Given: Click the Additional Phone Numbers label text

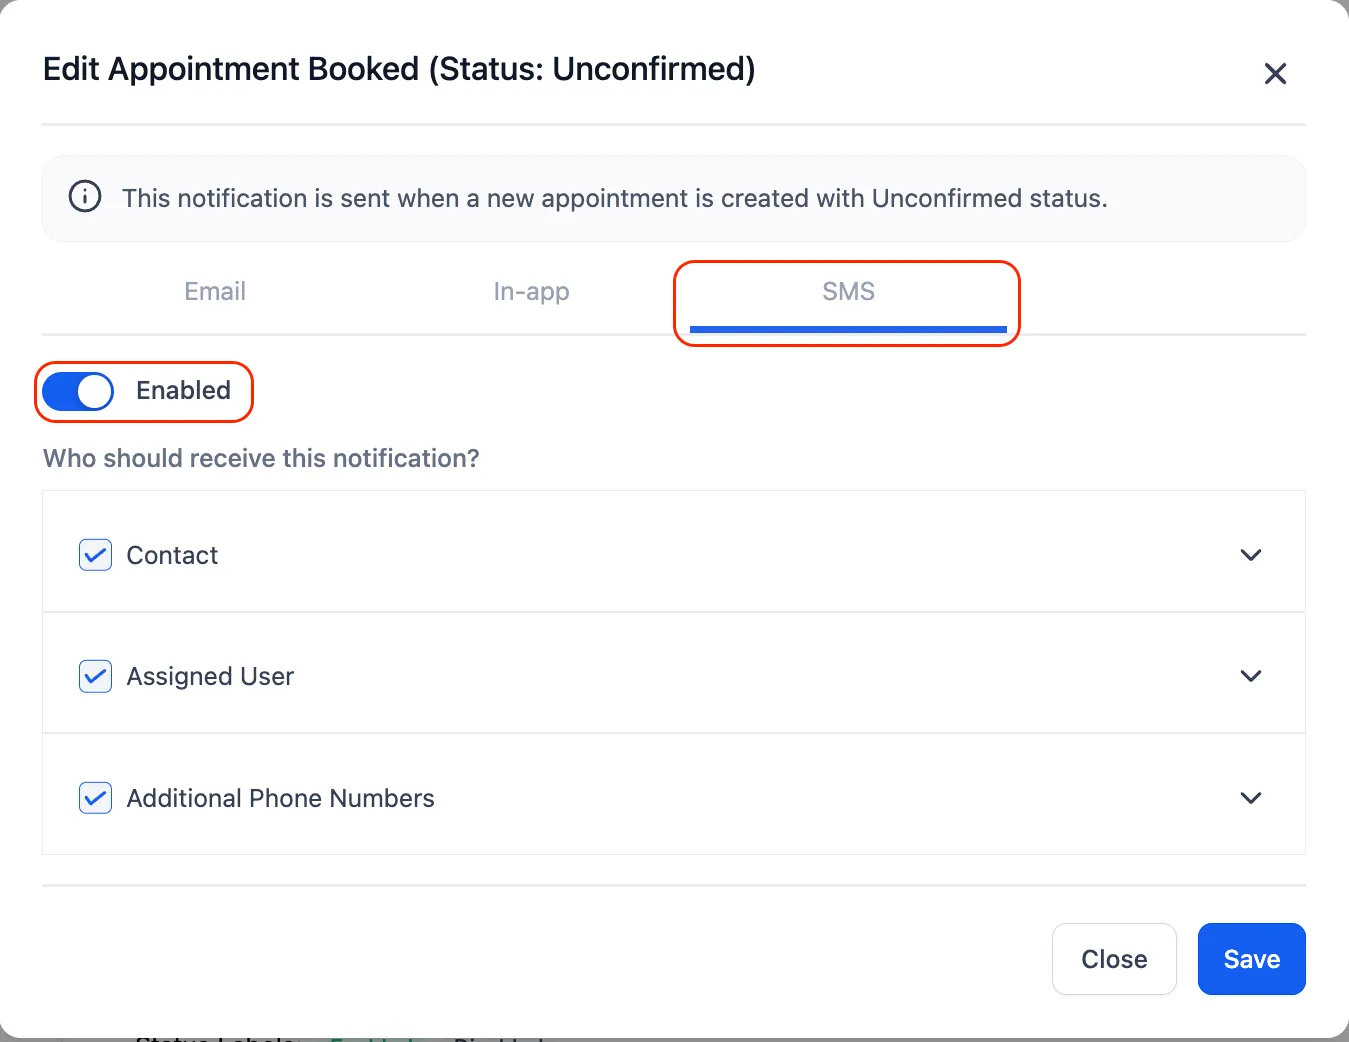Looking at the screenshot, I should tap(280, 798).
